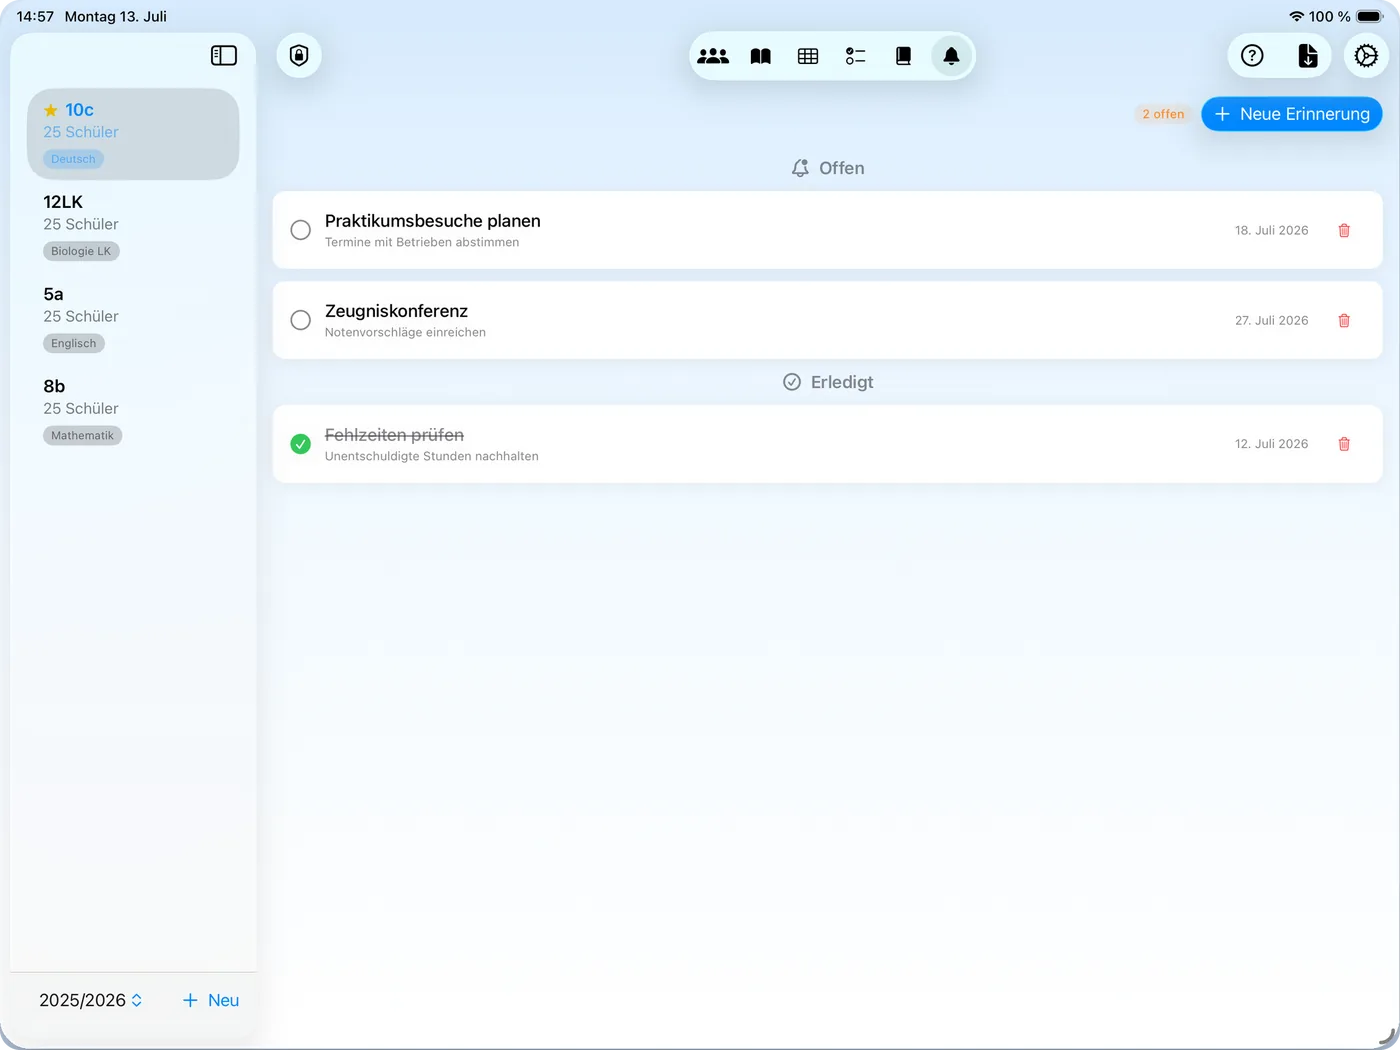Select class 8b Mathematik
Screen dimensions: 1400x1050
coord(133,410)
